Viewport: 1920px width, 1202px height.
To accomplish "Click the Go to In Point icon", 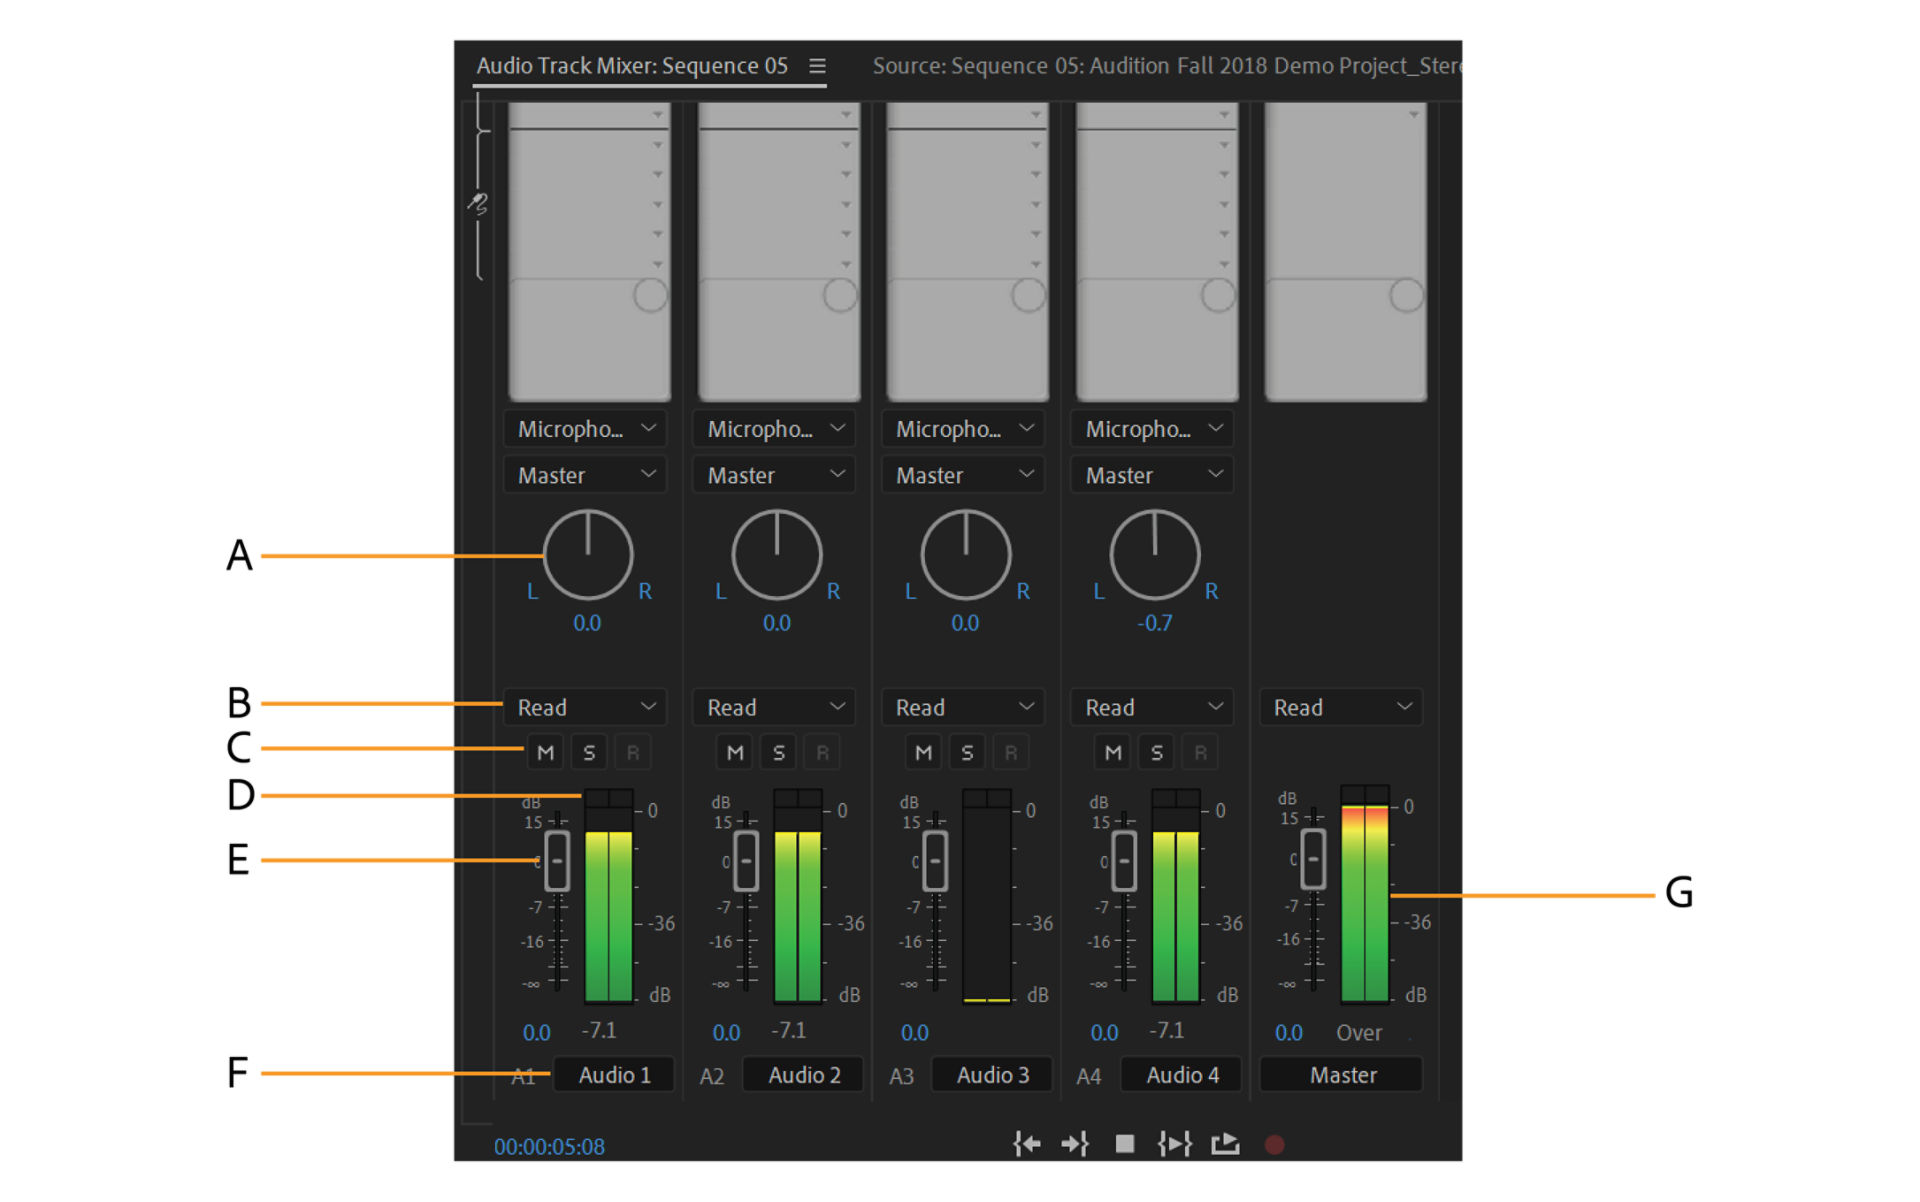I will tap(1027, 1143).
